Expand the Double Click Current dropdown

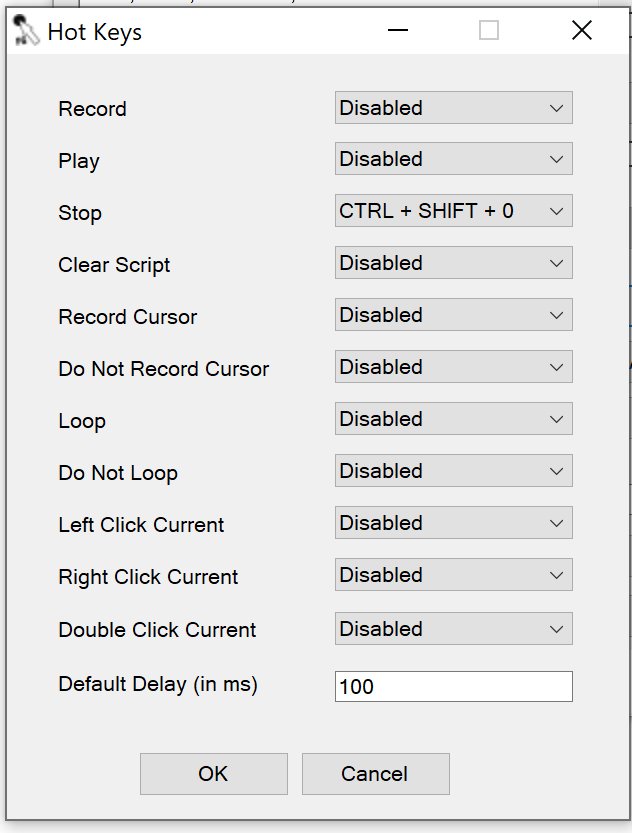(453, 629)
